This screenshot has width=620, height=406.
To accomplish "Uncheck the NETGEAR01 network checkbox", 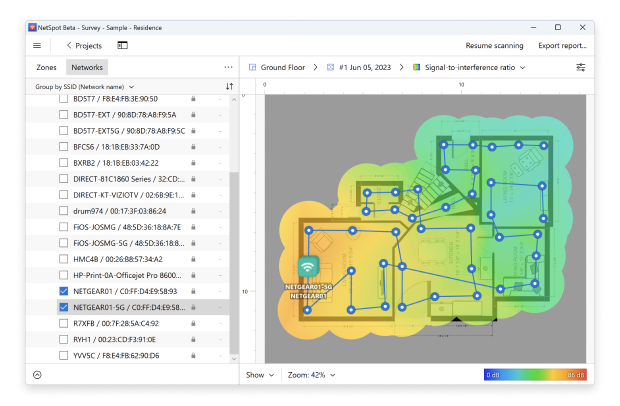I will 63,291.
